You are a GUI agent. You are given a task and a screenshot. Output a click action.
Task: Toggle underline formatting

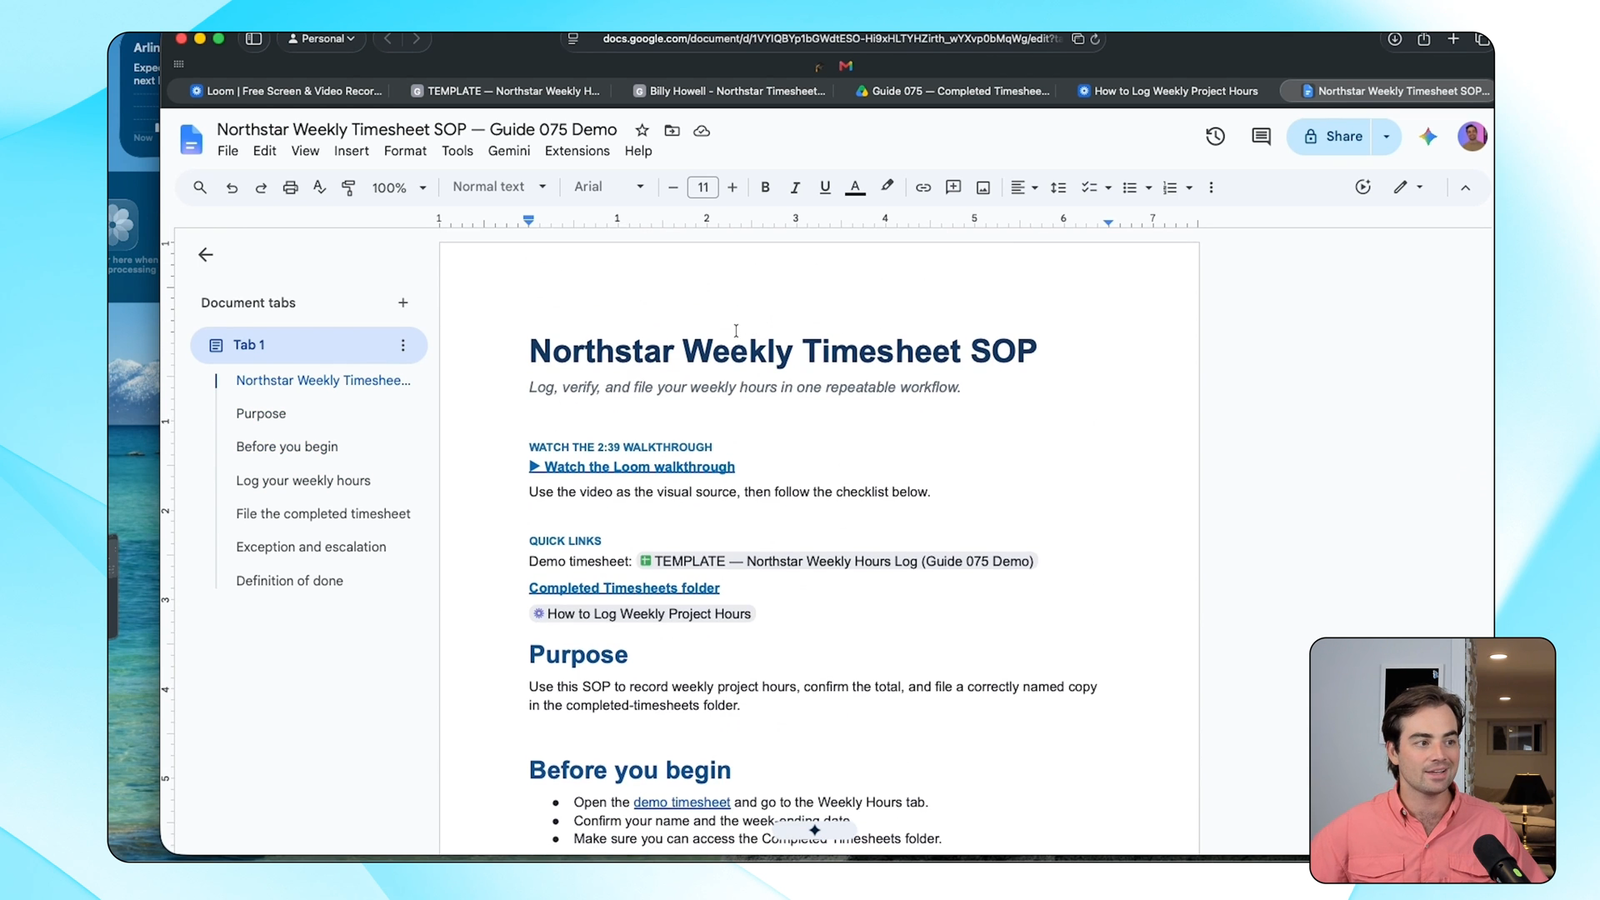[825, 187]
